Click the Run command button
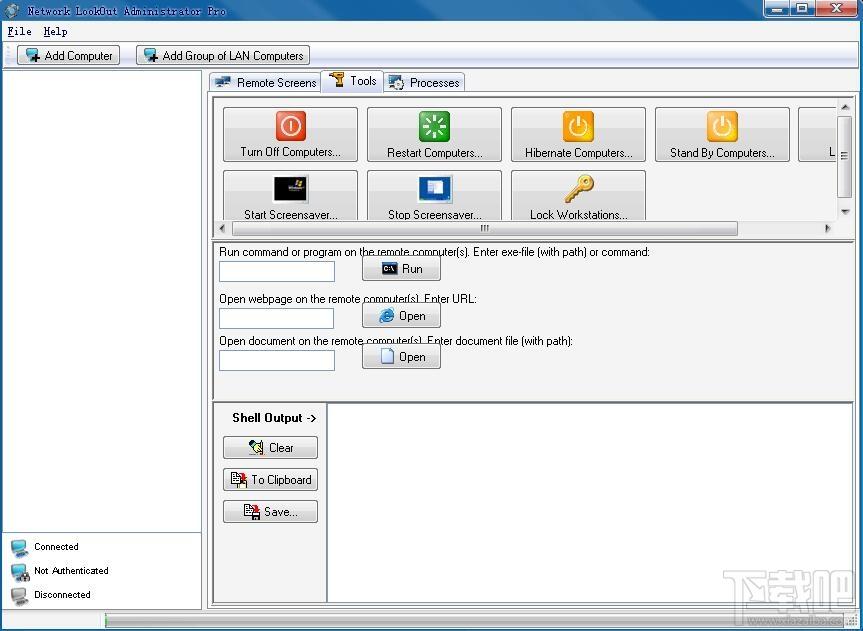 [401, 269]
